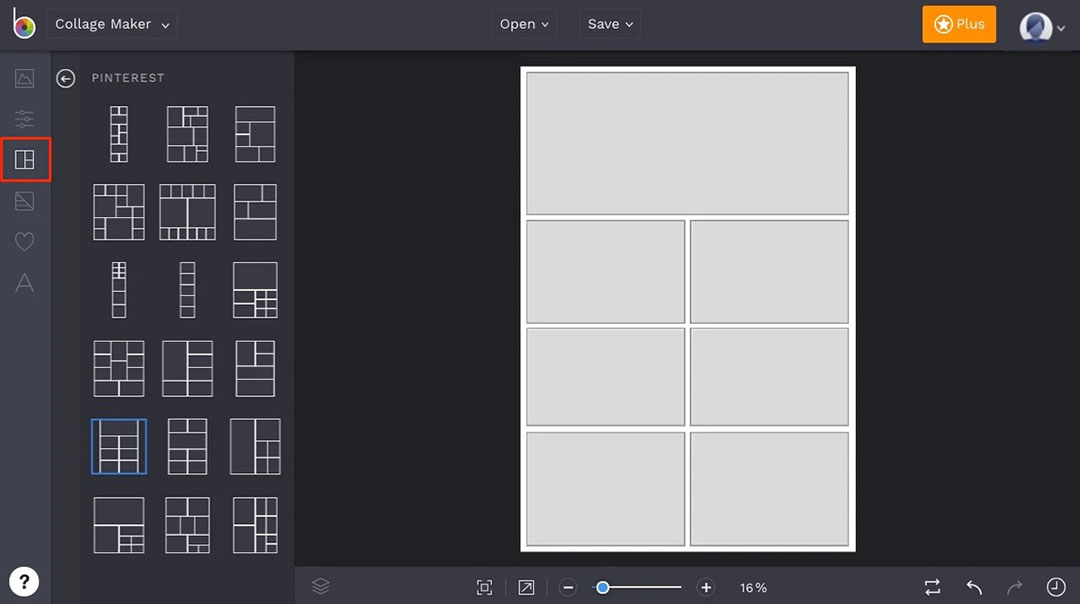The width and height of the screenshot is (1080, 604).
Task: Click the orange Plus upgrade button
Action: (959, 24)
